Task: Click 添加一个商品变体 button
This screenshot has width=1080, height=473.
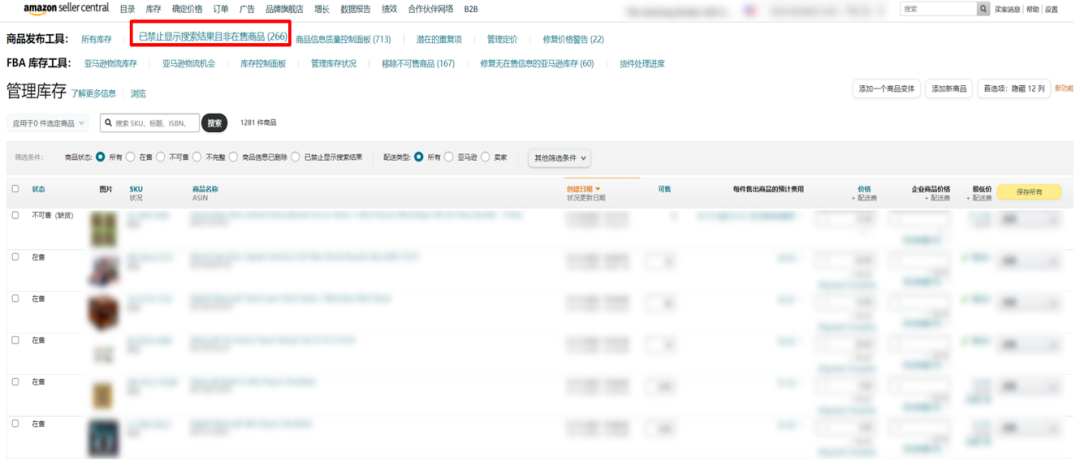Action: pos(886,89)
